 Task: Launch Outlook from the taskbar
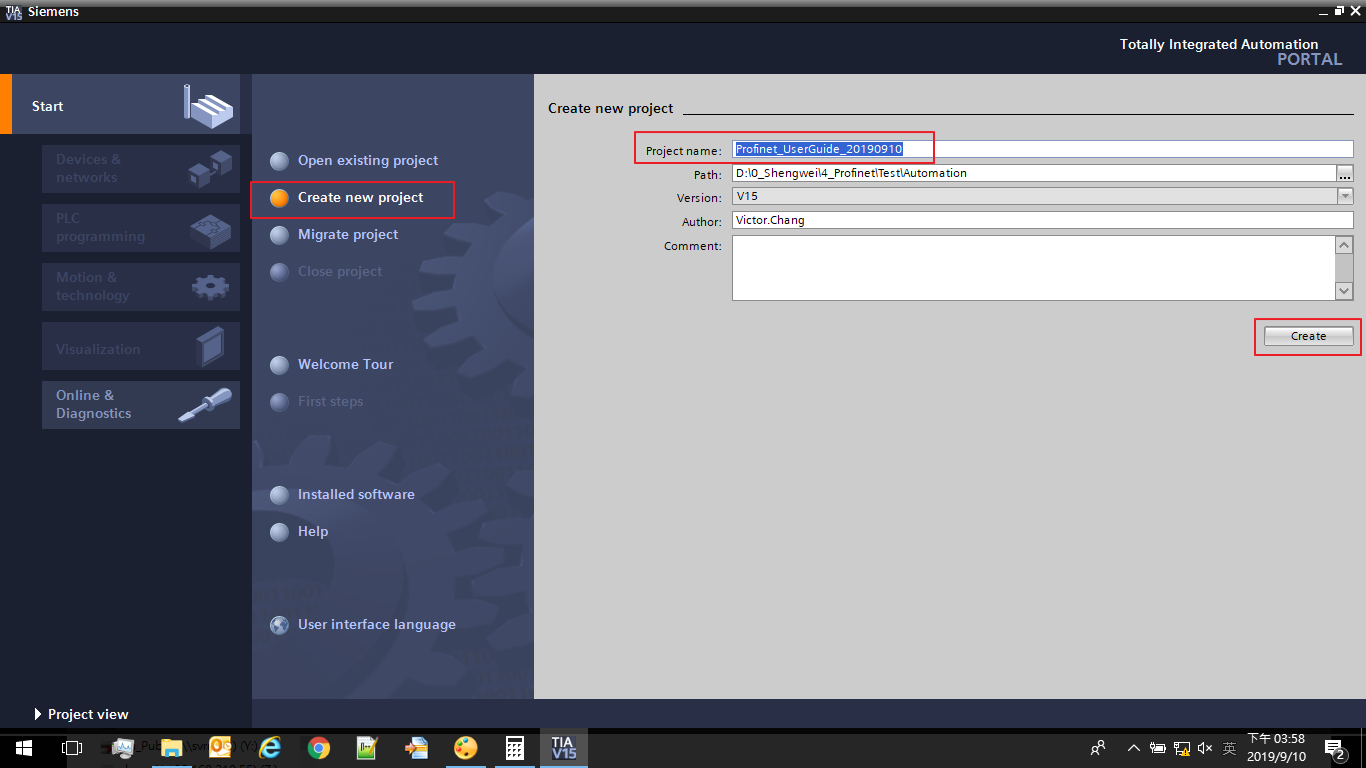[x=221, y=748]
